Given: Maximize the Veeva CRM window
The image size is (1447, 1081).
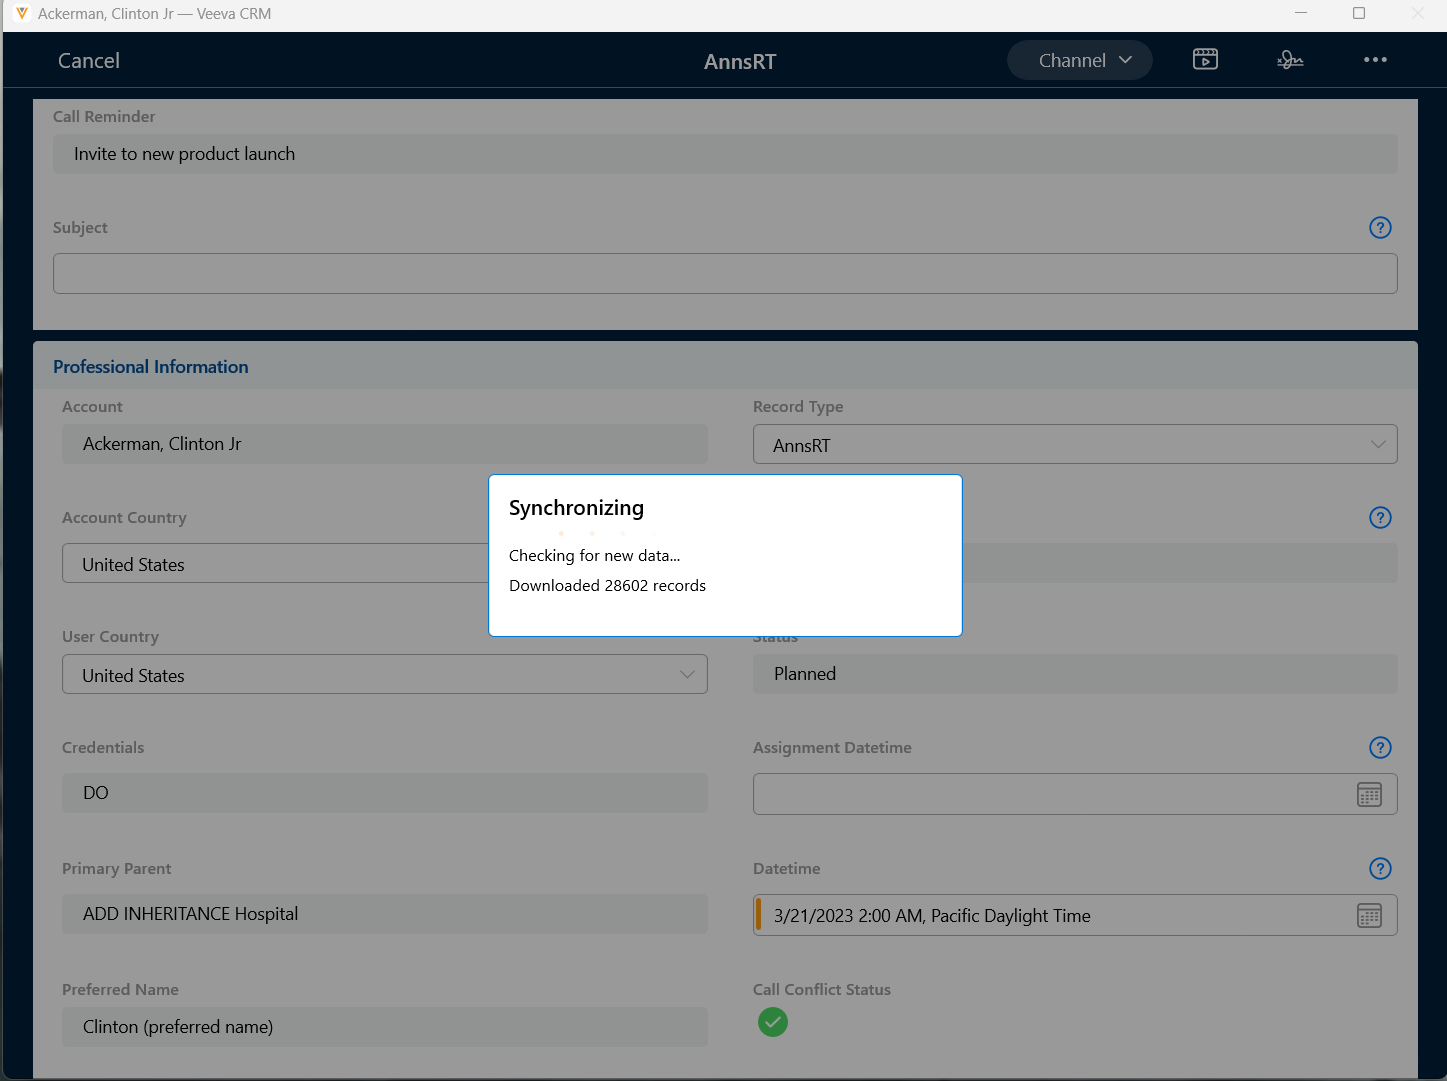Looking at the screenshot, I should 1359,14.
